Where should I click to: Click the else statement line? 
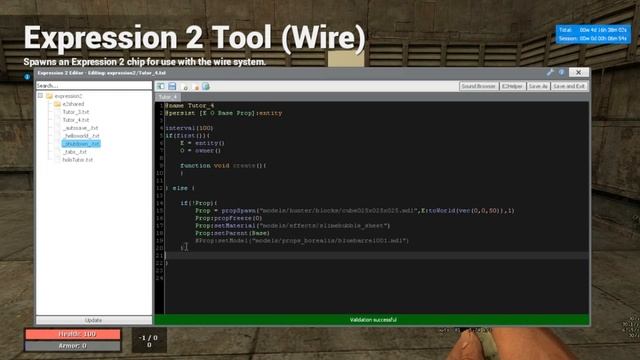pos(180,188)
